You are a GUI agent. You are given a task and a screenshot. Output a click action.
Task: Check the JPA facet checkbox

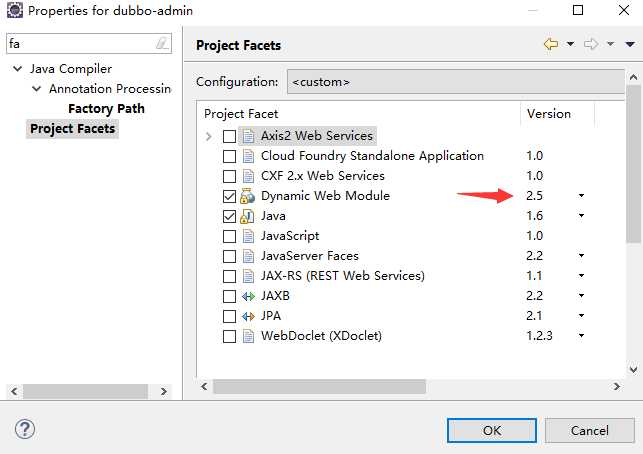[229, 316]
